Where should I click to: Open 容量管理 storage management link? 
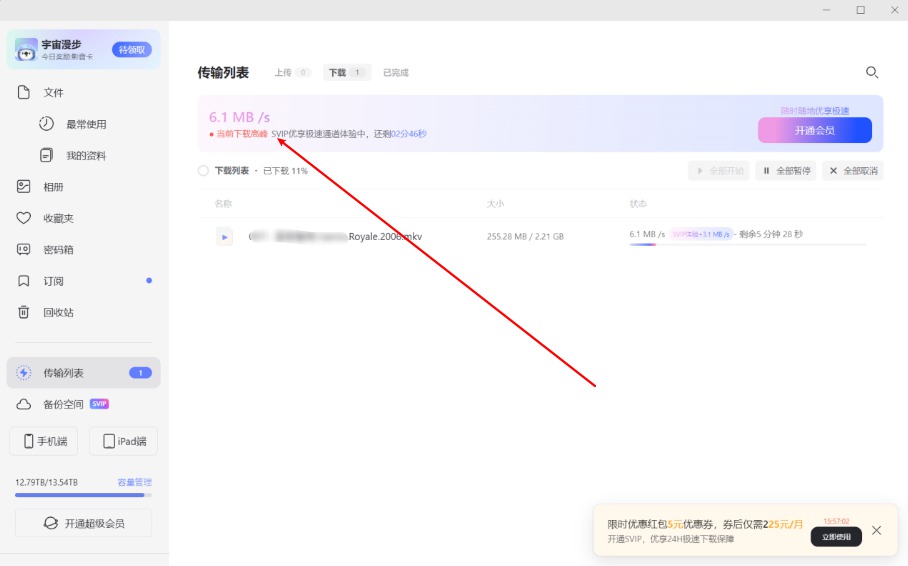(134, 482)
